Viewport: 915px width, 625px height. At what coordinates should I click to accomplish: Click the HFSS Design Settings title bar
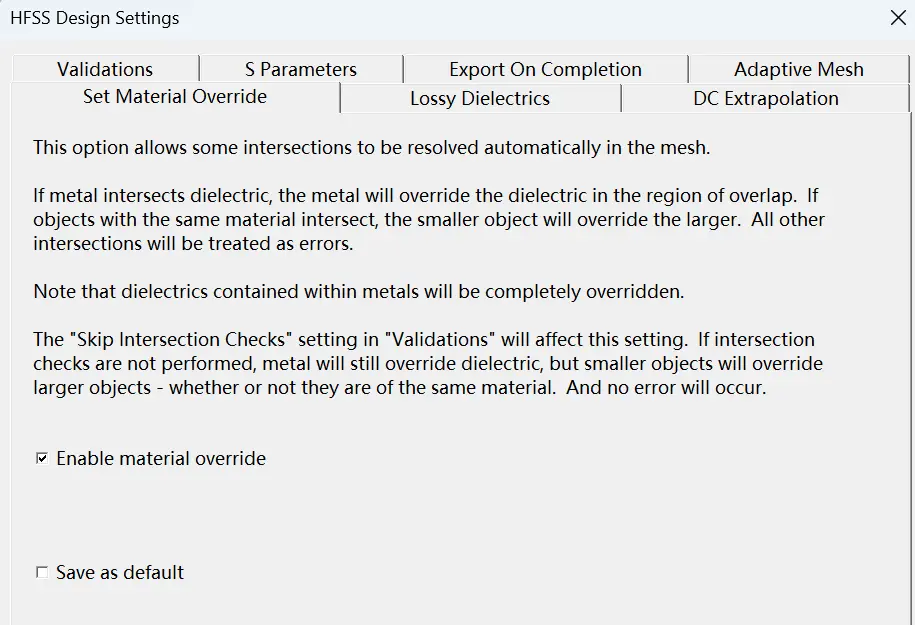coord(443,18)
